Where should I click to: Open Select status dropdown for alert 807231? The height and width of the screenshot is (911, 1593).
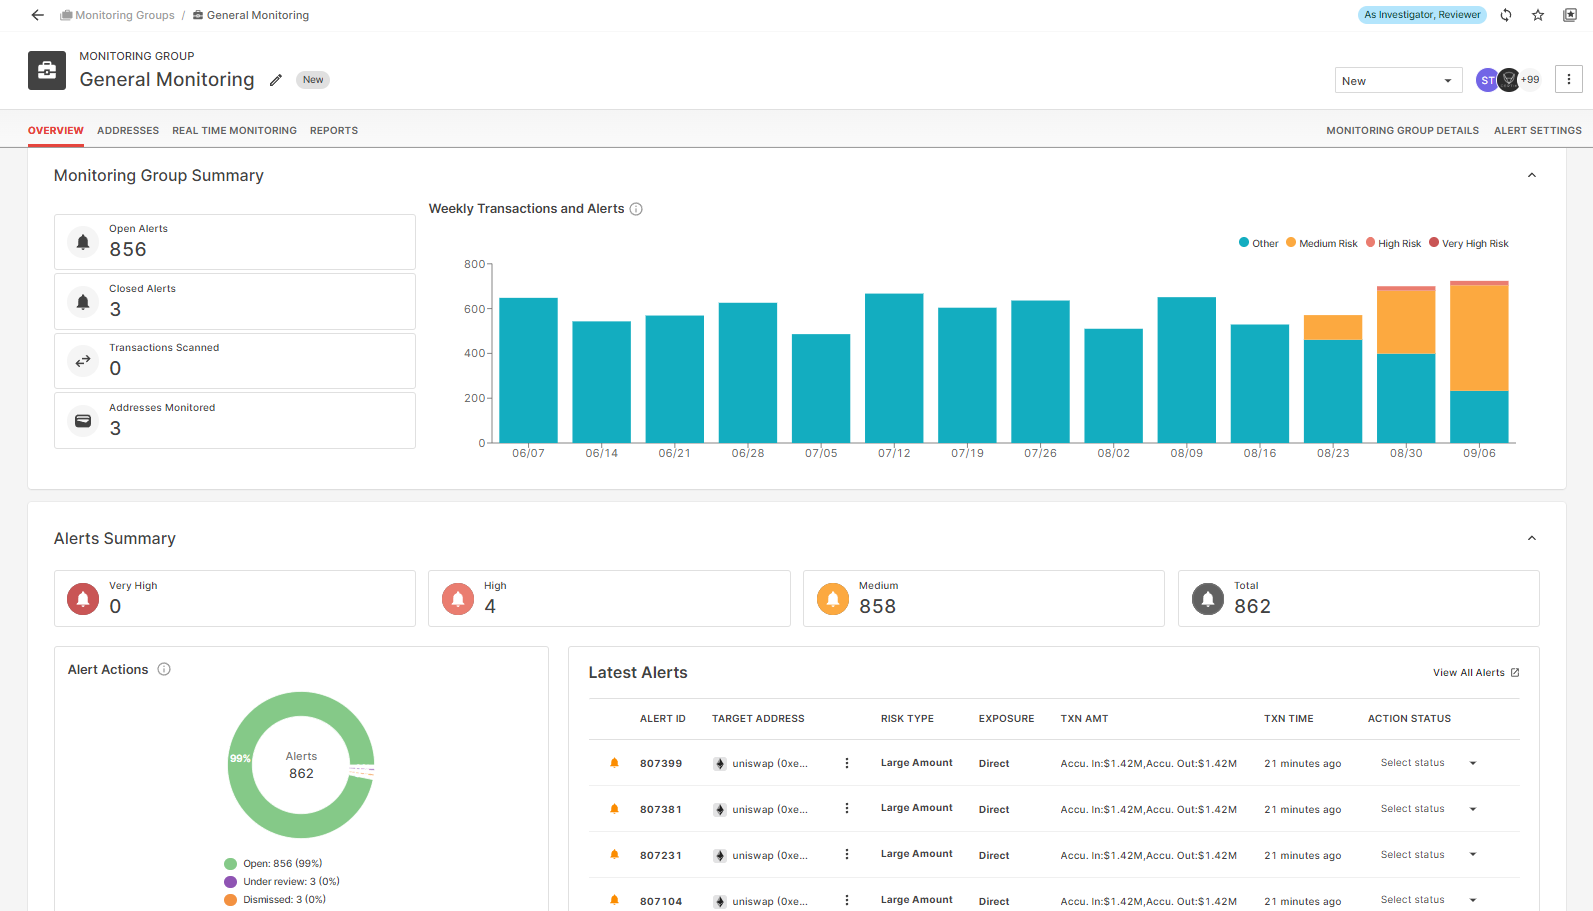1429,855
